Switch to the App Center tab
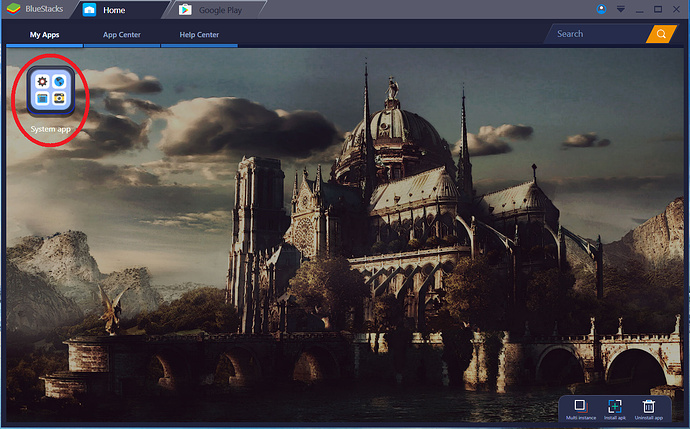 click(122, 35)
